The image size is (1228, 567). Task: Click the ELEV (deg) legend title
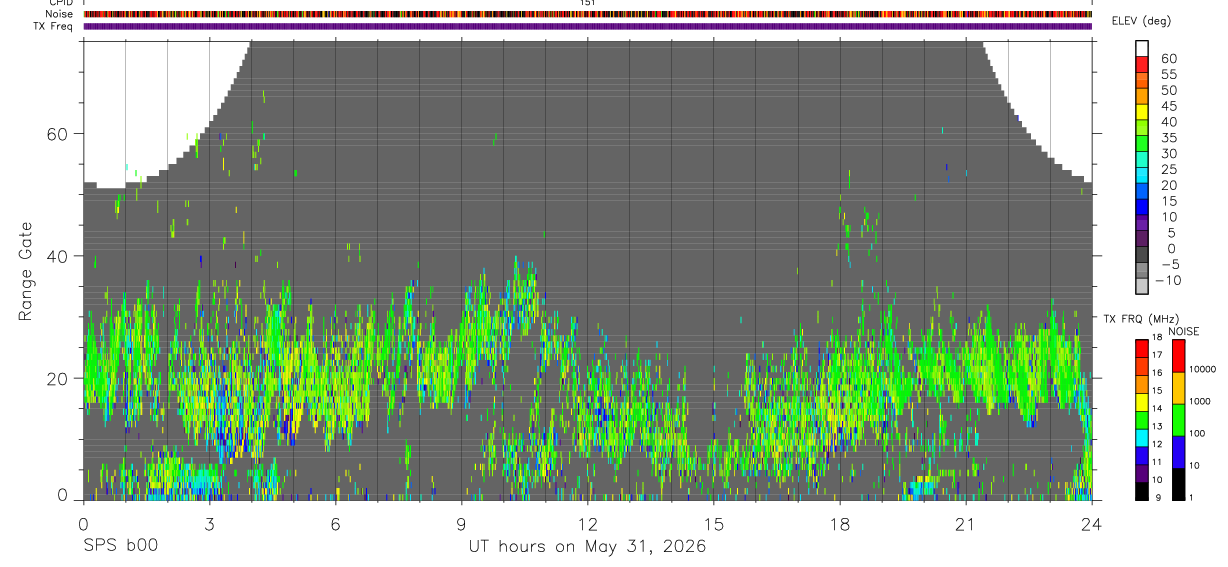1140,21
